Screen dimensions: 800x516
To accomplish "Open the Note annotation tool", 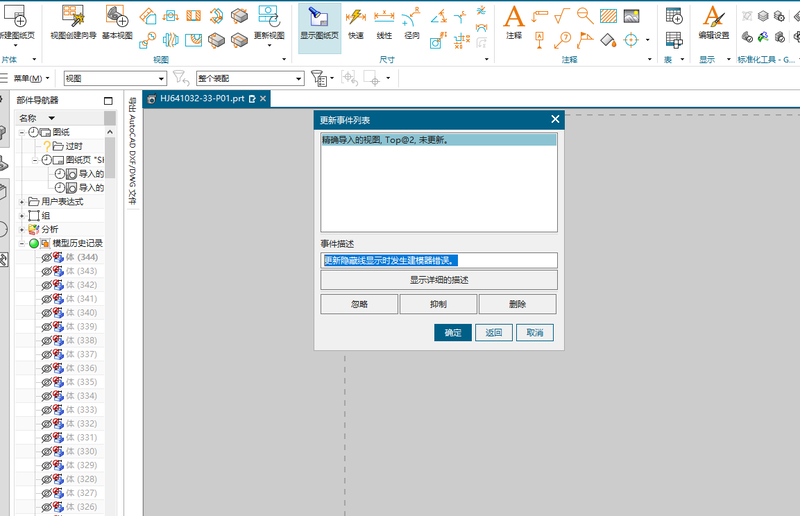I will click(x=514, y=23).
